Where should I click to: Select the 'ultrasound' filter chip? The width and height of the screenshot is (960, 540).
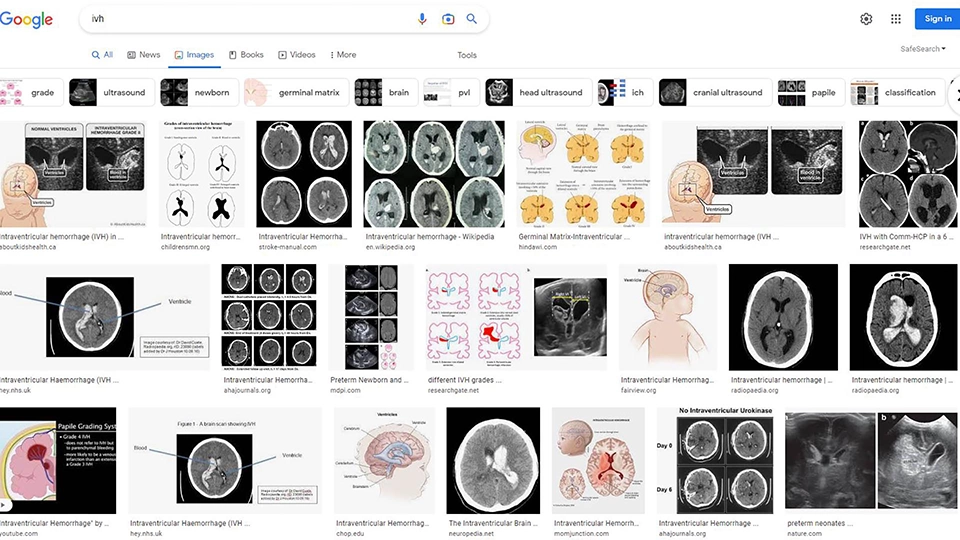point(111,92)
